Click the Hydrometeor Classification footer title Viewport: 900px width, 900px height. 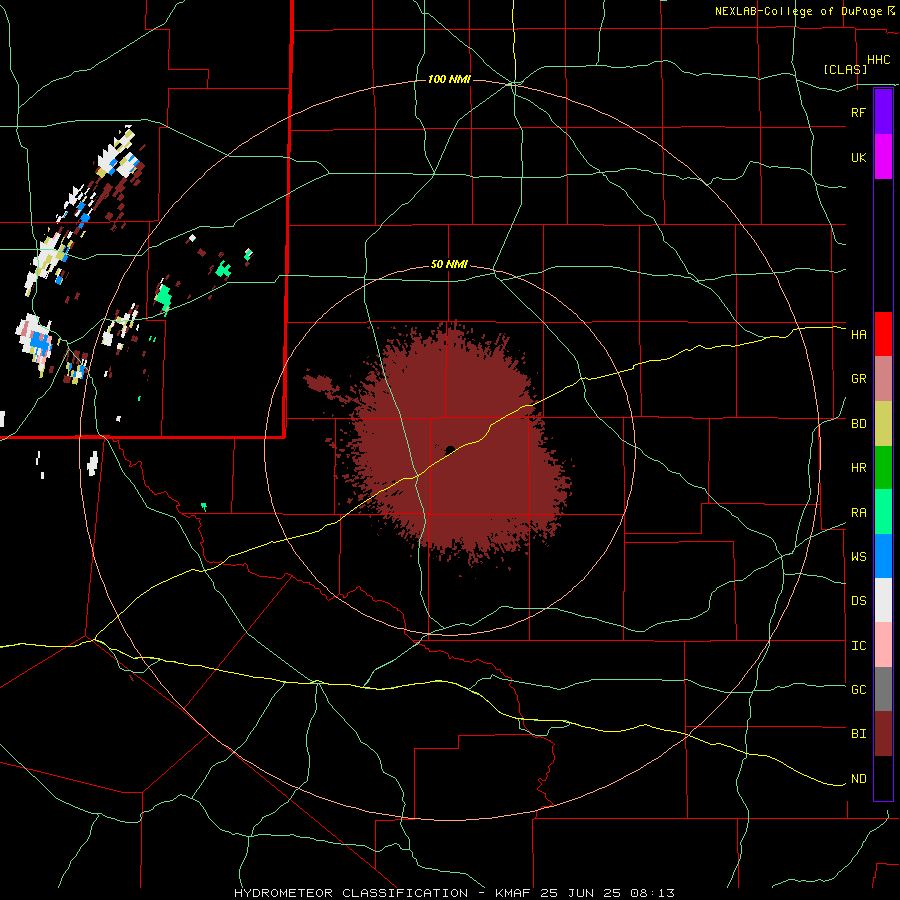(x=454, y=893)
